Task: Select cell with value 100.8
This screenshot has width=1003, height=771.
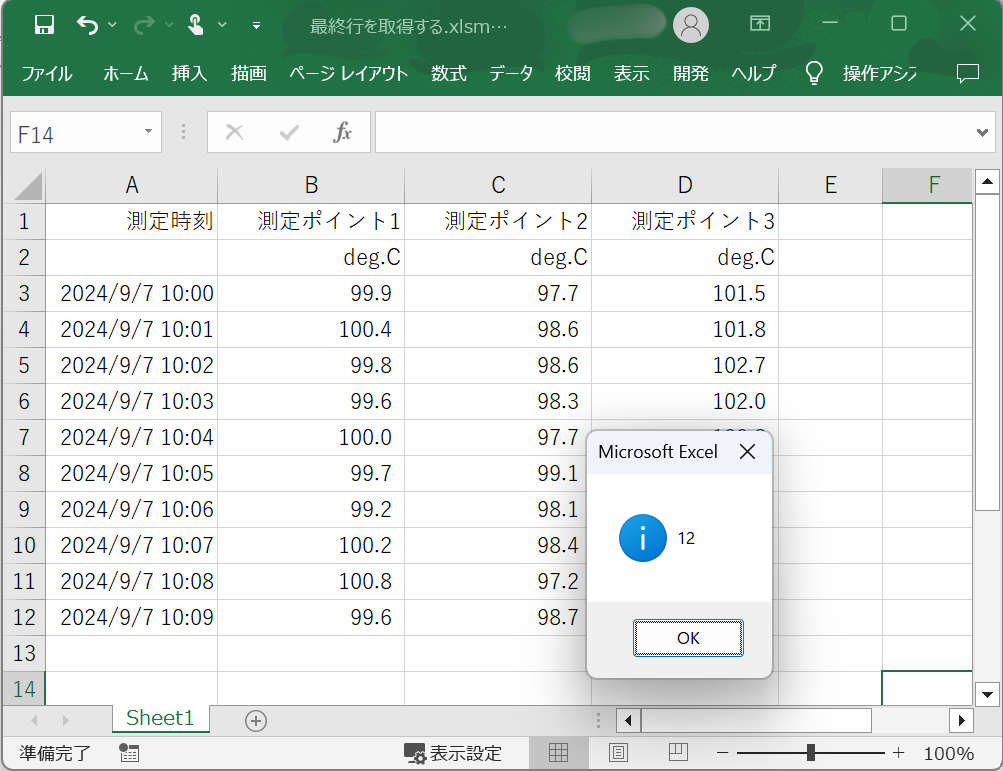Action: 311,582
